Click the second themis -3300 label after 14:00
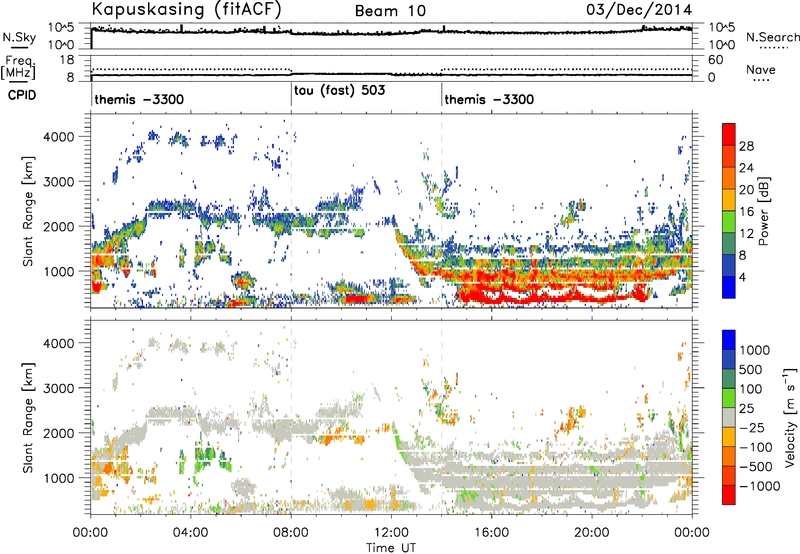The image size is (800, 554). pos(489,99)
